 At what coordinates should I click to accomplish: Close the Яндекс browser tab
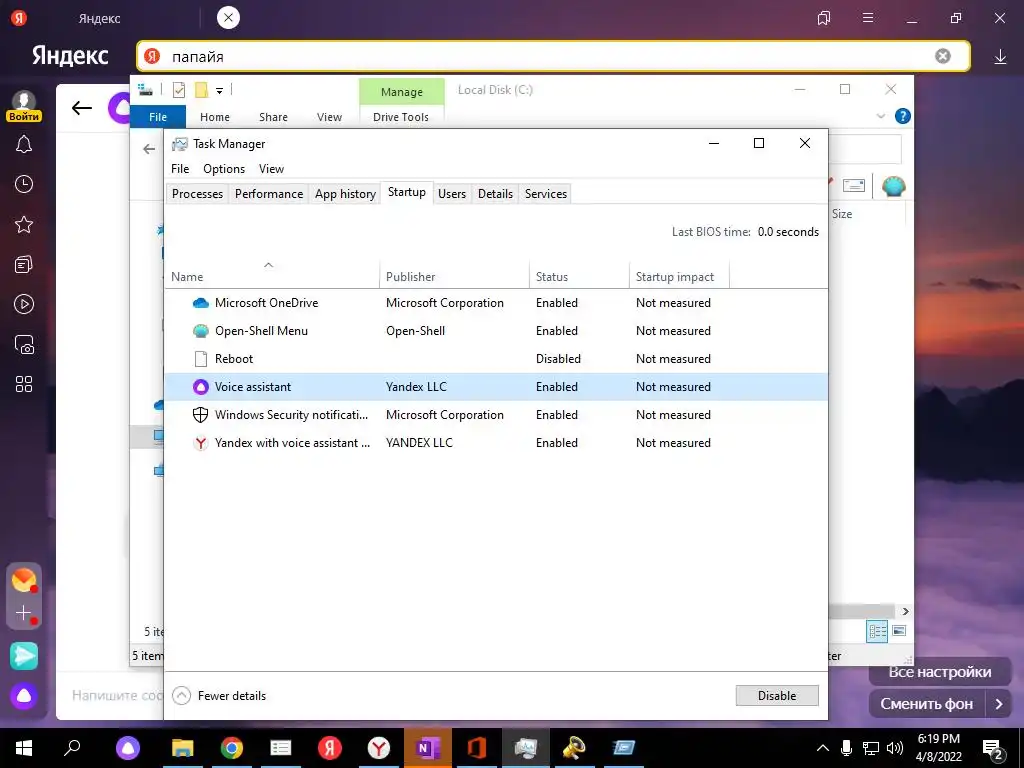(x=228, y=18)
